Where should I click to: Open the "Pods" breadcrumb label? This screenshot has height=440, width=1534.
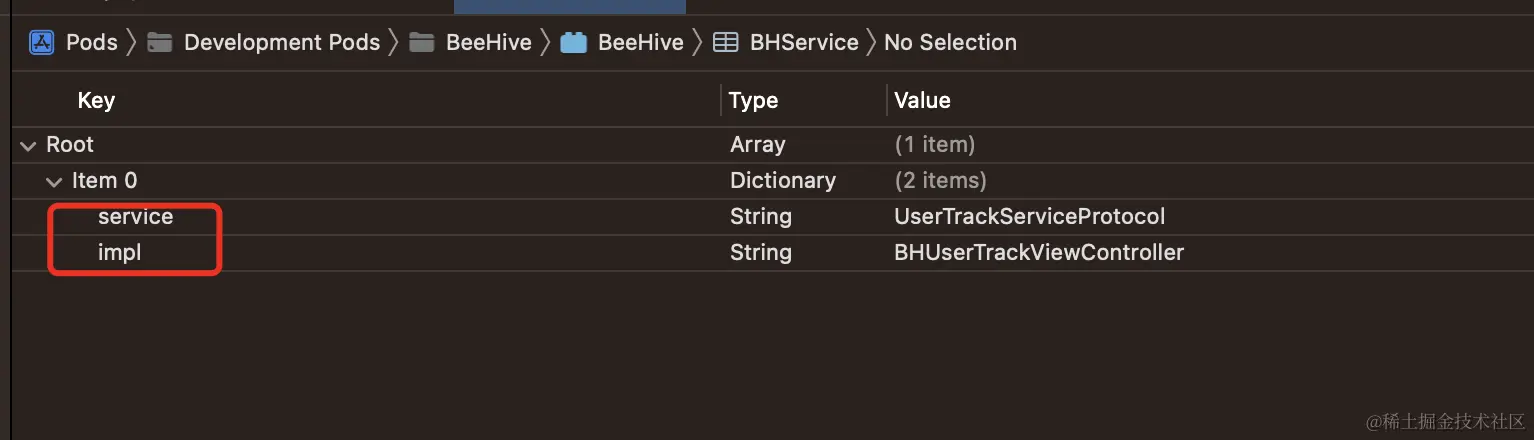coord(91,42)
